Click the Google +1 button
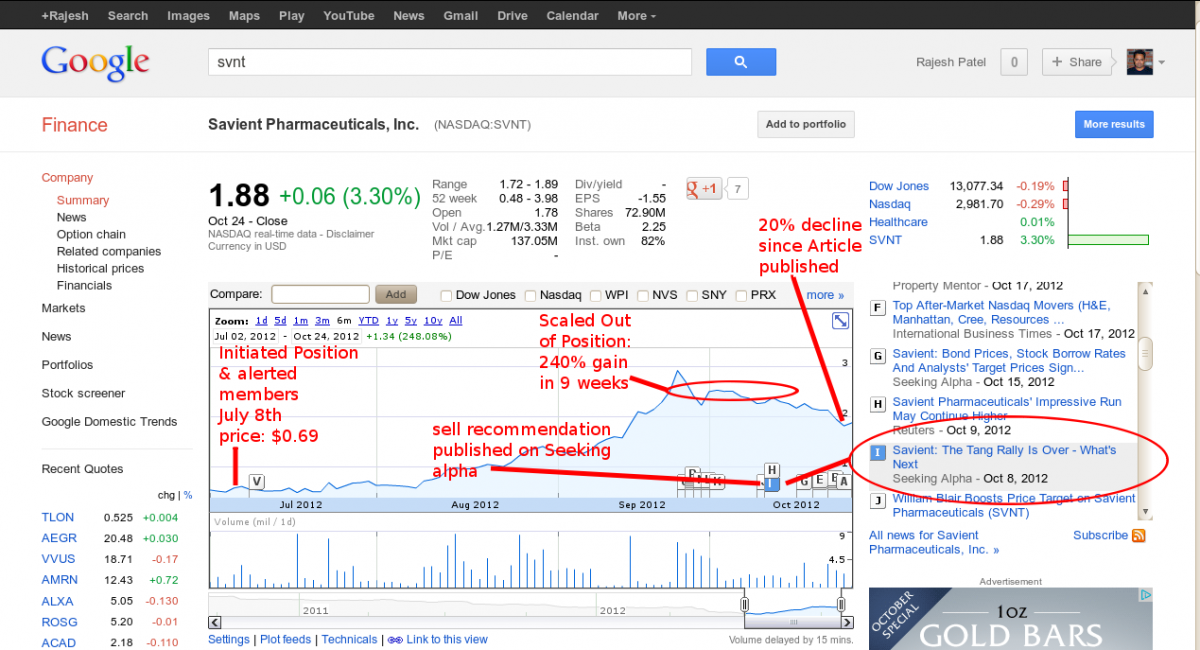This screenshot has height=650, width=1200. tap(704, 188)
